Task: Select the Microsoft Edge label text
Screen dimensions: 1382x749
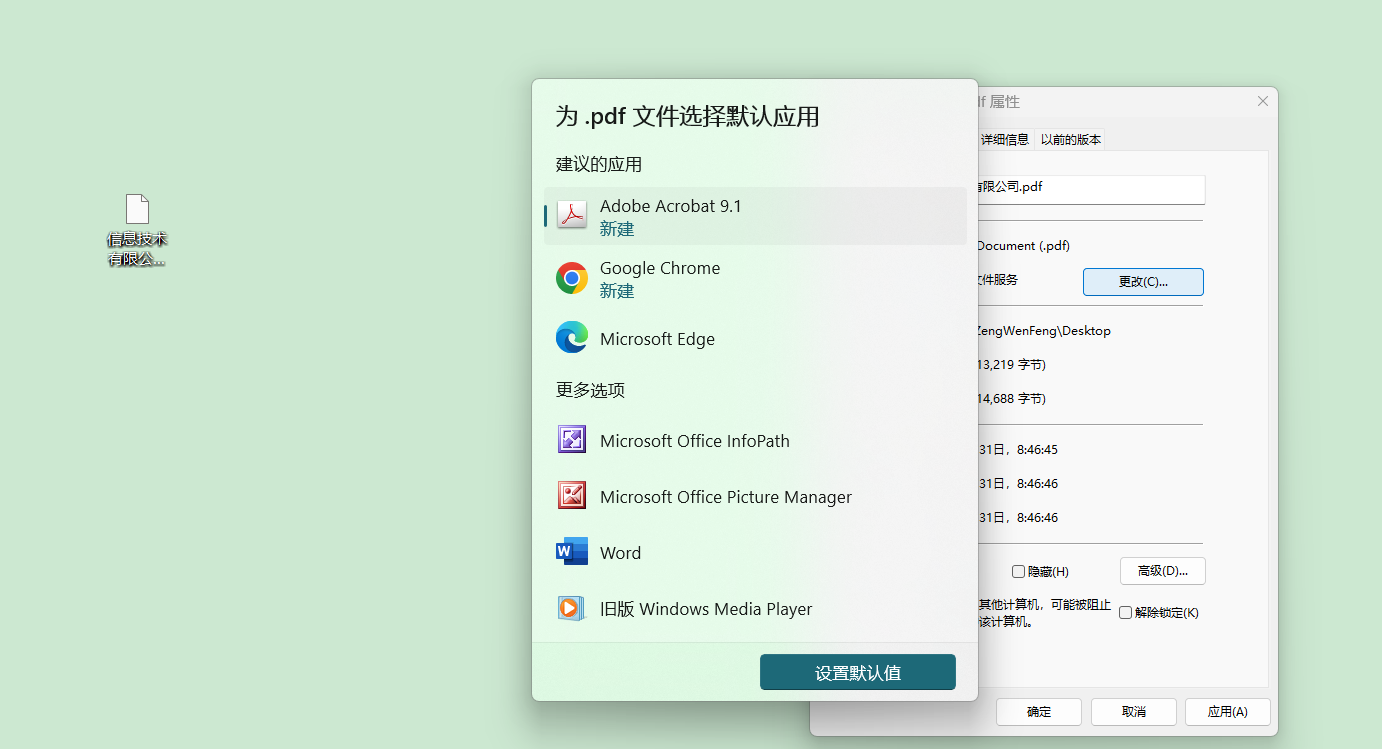Action: [x=657, y=339]
